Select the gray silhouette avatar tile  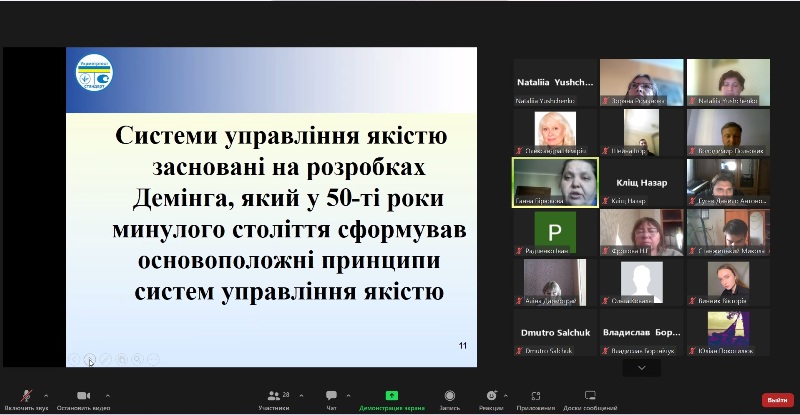tap(642, 282)
